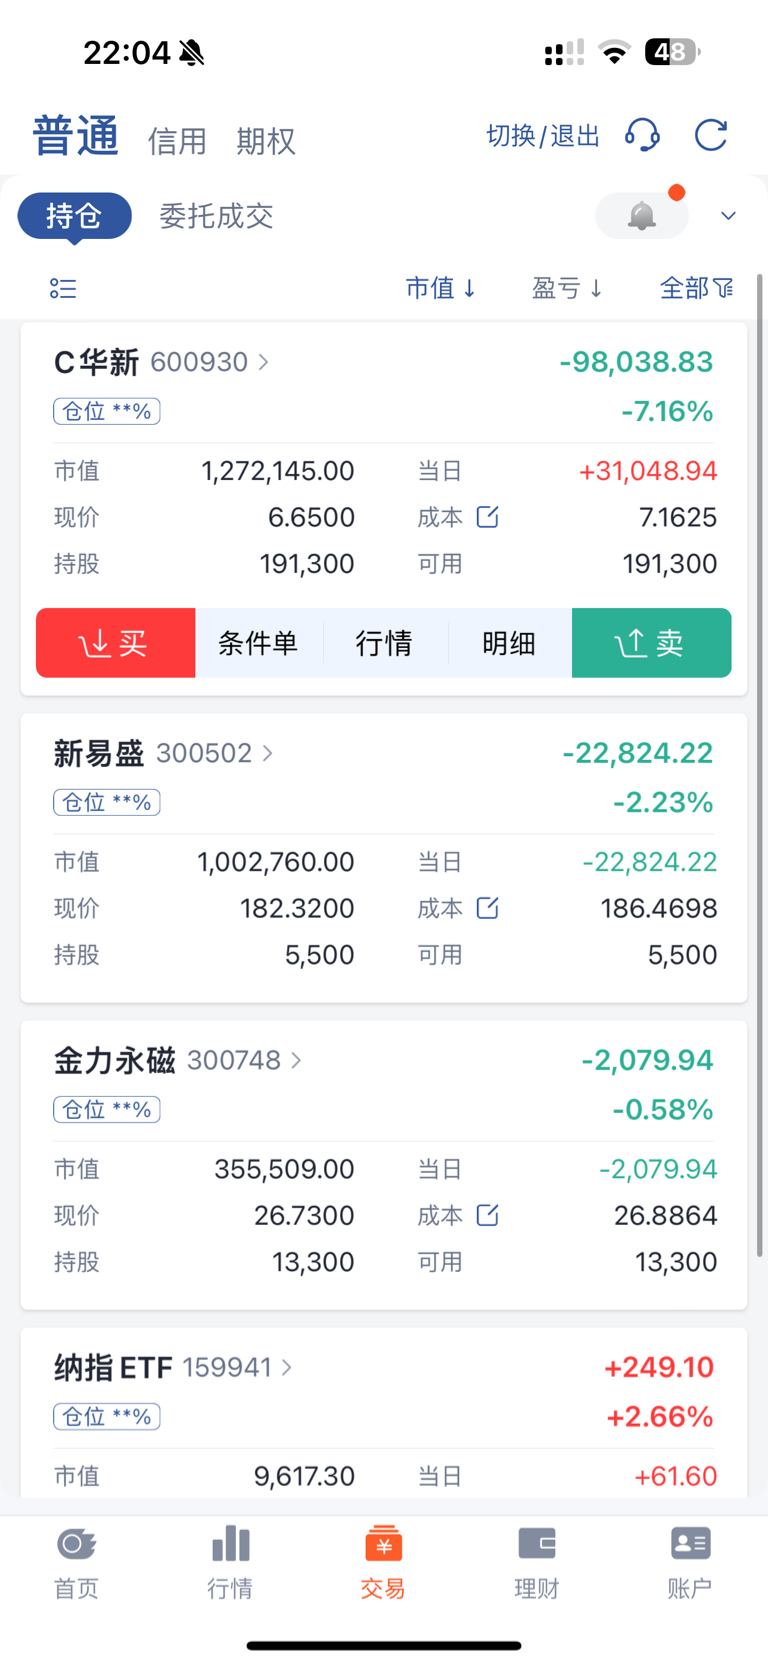Toggle sort by 盈亏 profit and loss
768x1665 pixels.
[567, 289]
